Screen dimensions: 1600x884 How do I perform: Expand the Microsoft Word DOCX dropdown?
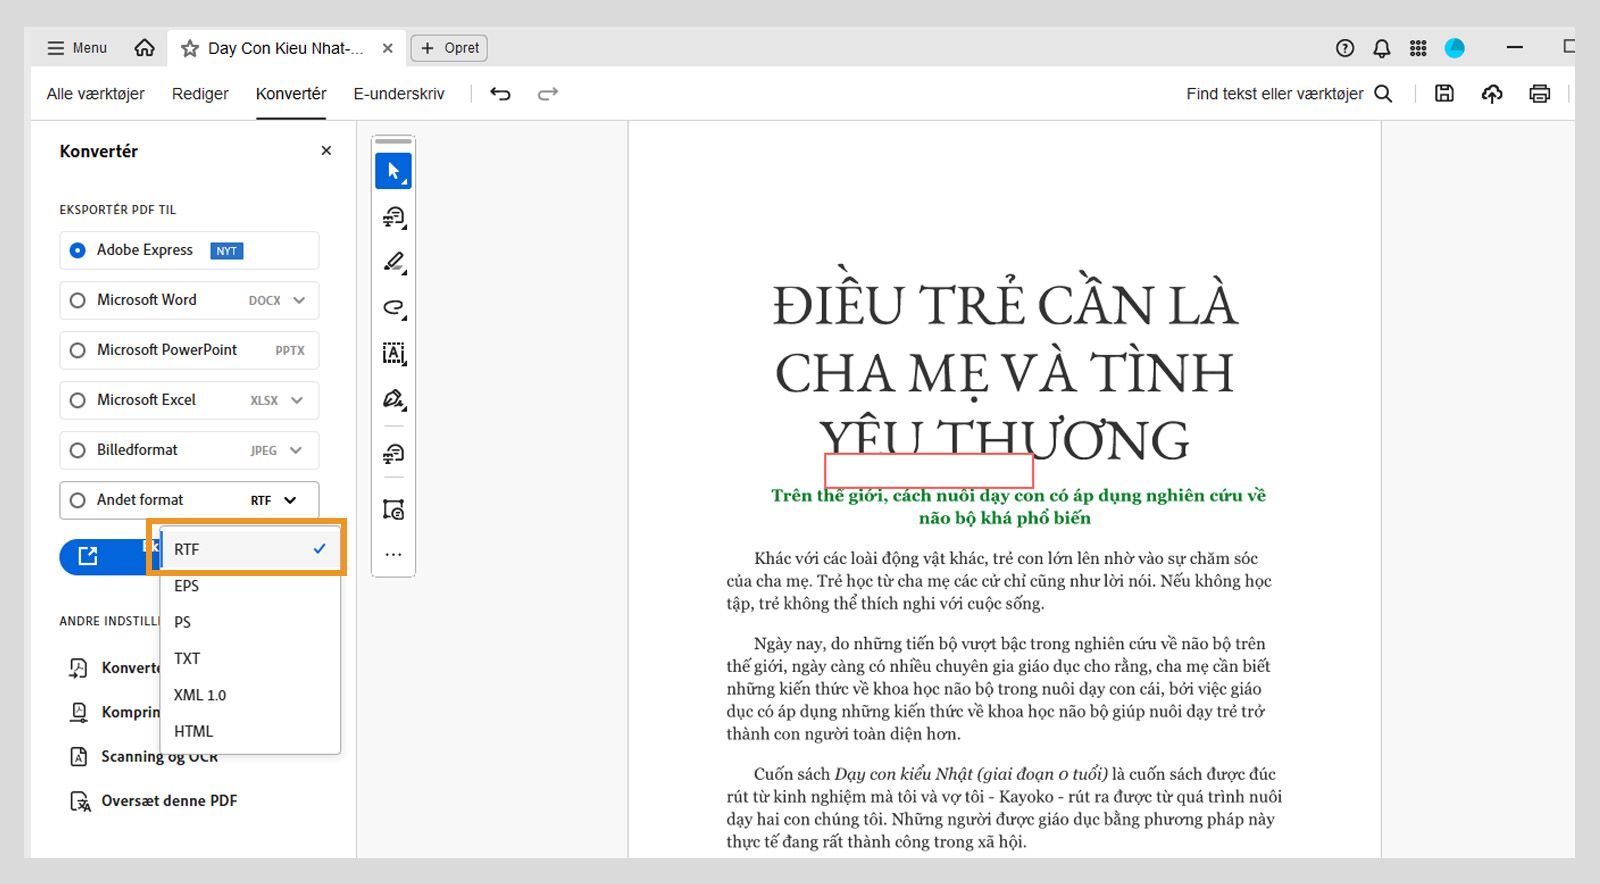point(299,300)
